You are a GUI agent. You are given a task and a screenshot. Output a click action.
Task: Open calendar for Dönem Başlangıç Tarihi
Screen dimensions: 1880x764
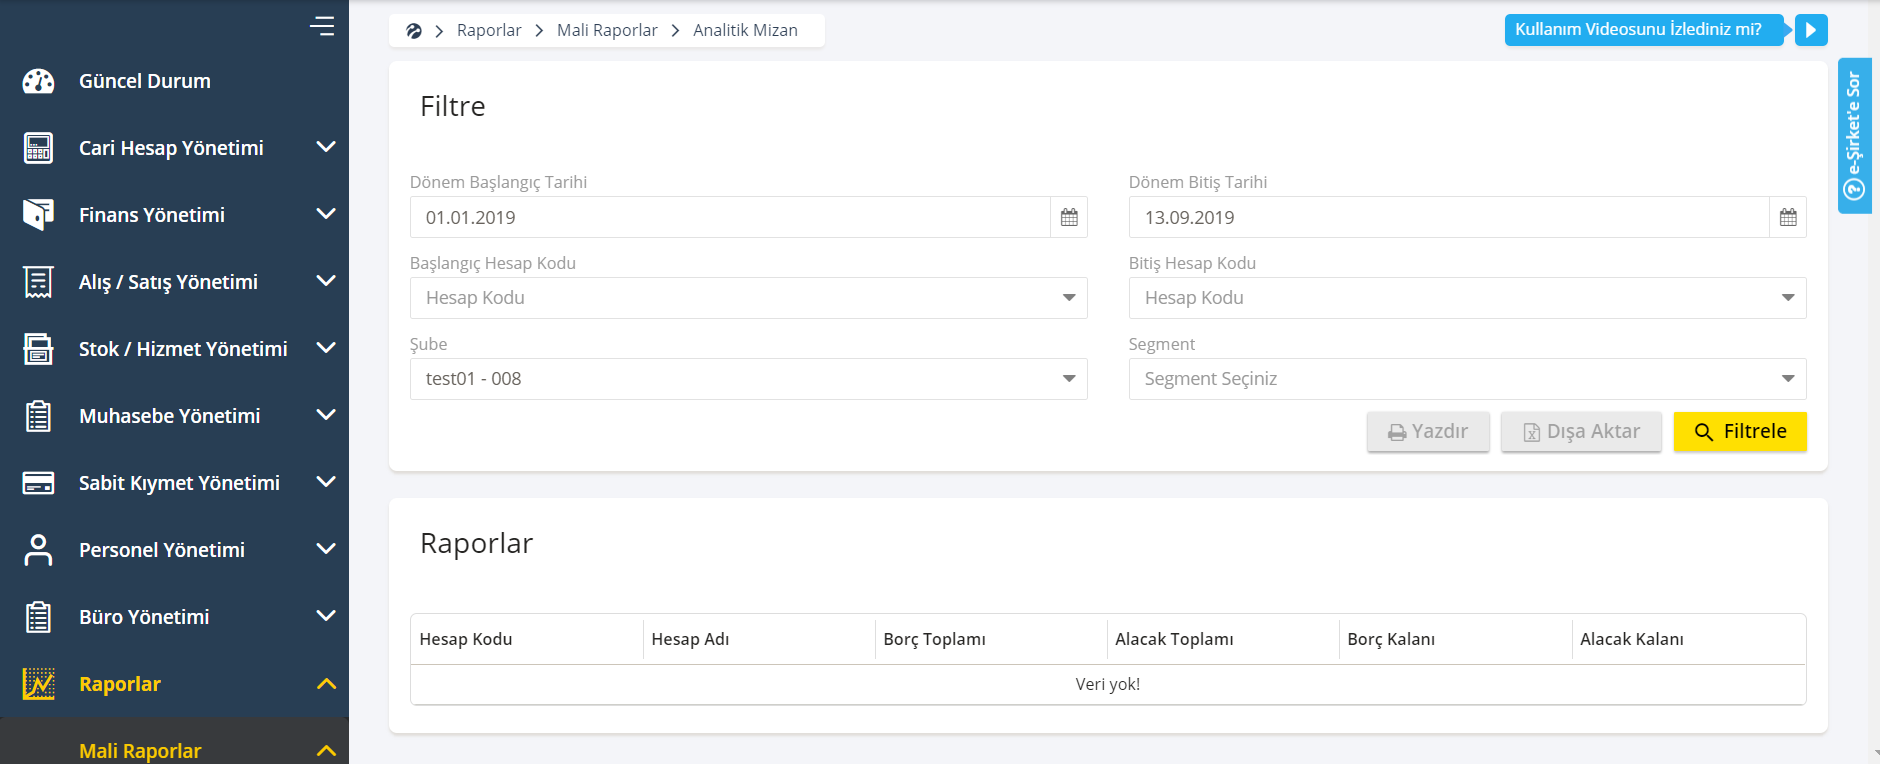[1069, 217]
